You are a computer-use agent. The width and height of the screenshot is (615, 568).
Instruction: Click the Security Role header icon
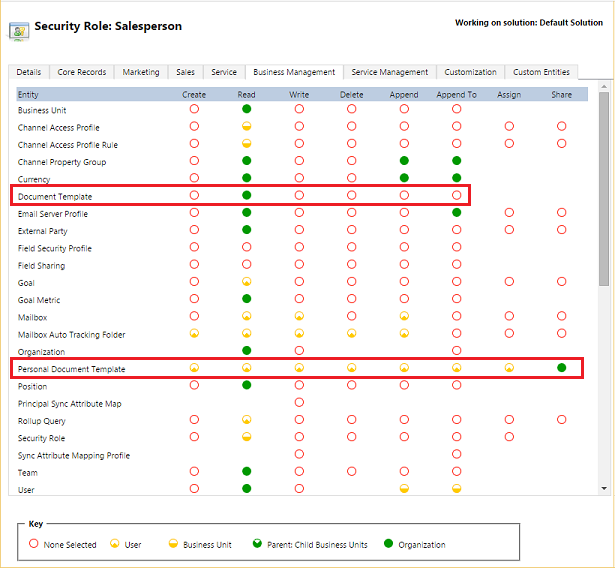[x=19, y=28]
